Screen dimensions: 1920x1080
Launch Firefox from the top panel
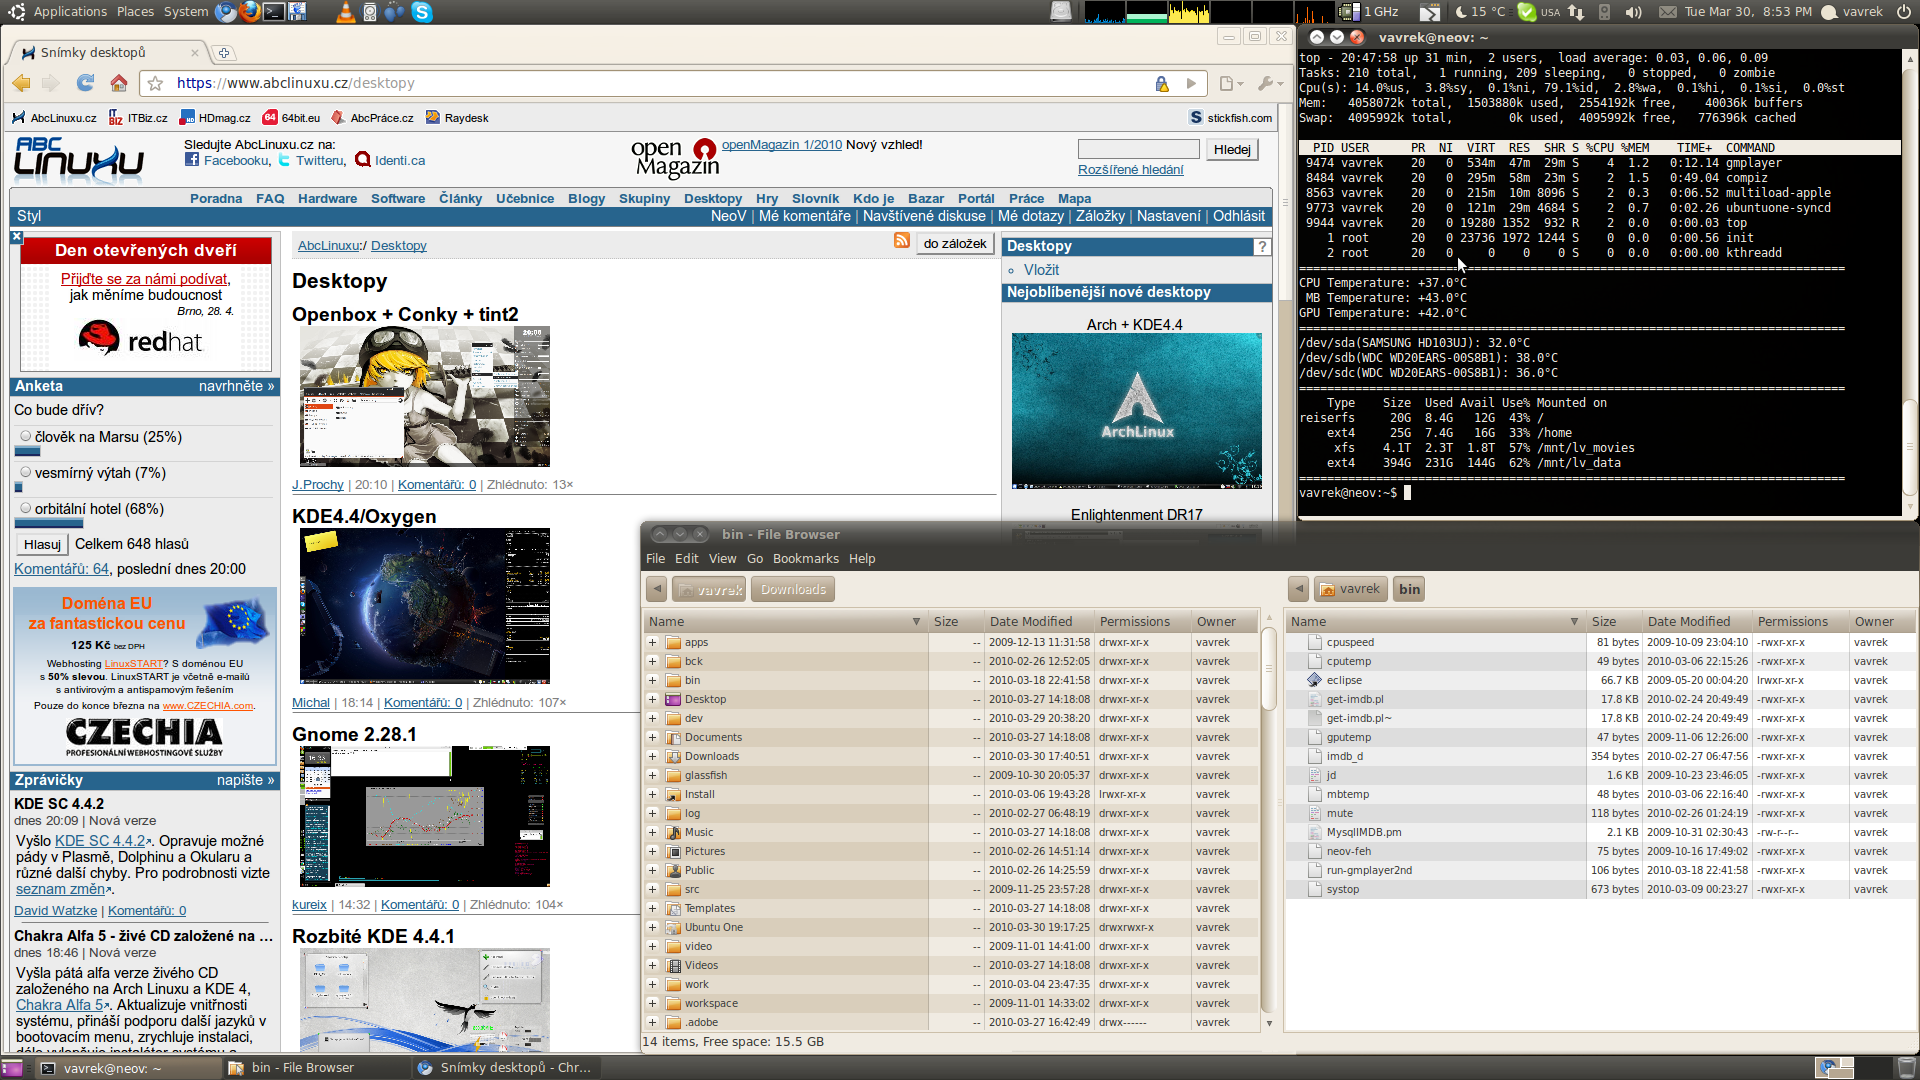point(249,12)
